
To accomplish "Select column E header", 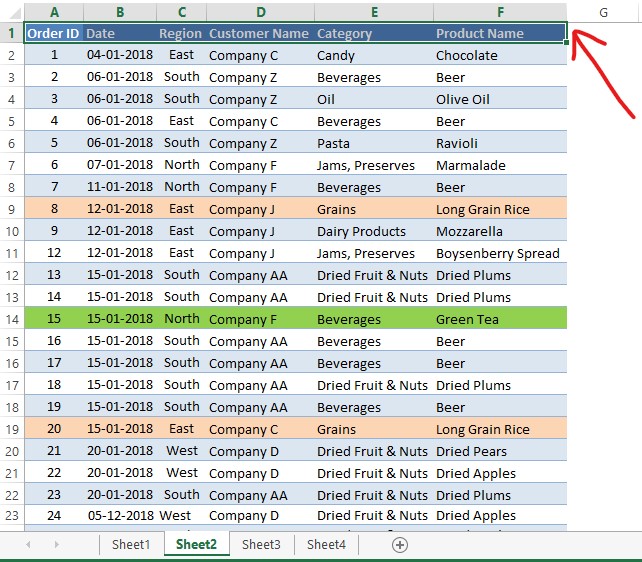I will [374, 12].
